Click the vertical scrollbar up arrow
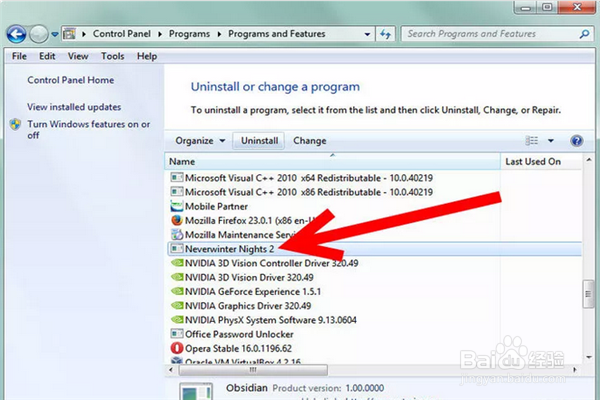The image size is (600, 400). [589, 160]
